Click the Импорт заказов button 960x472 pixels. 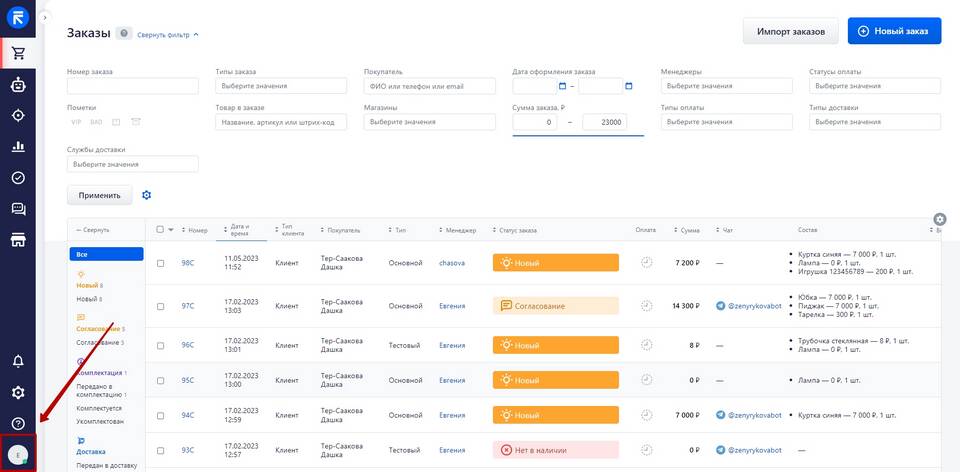click(x=790, y=31)
